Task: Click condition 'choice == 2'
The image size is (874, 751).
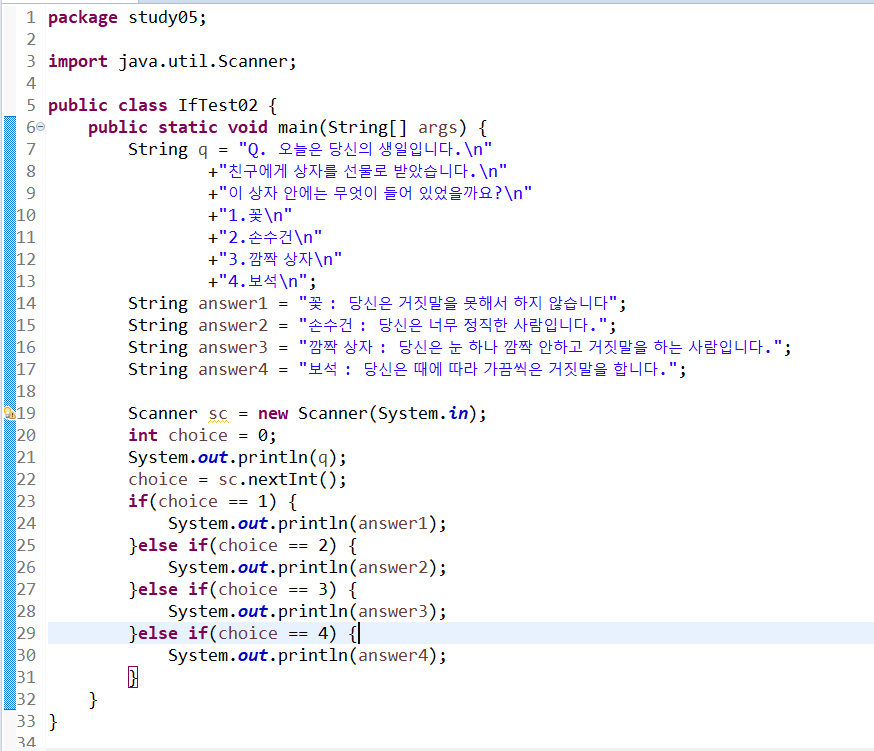Action: tap(273, 546)
